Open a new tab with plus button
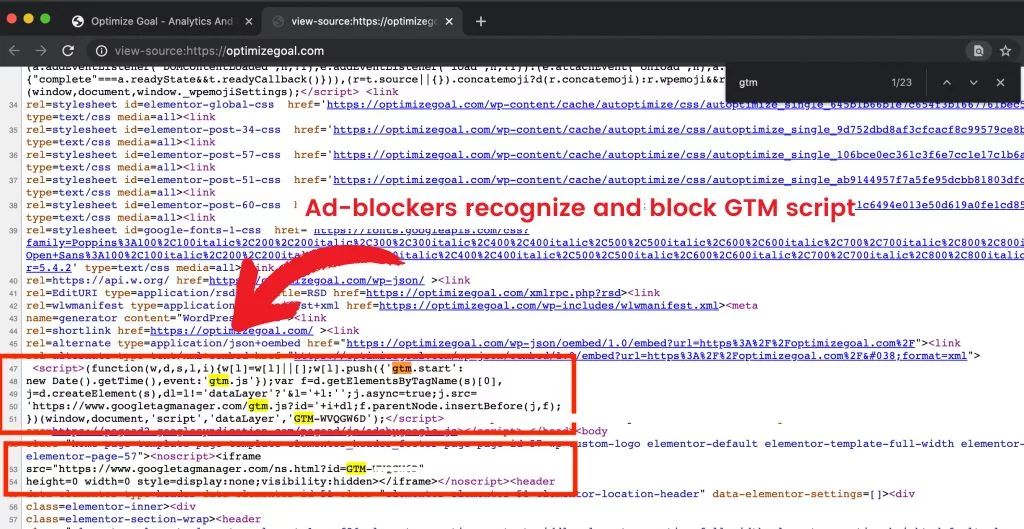 point(481,22)
